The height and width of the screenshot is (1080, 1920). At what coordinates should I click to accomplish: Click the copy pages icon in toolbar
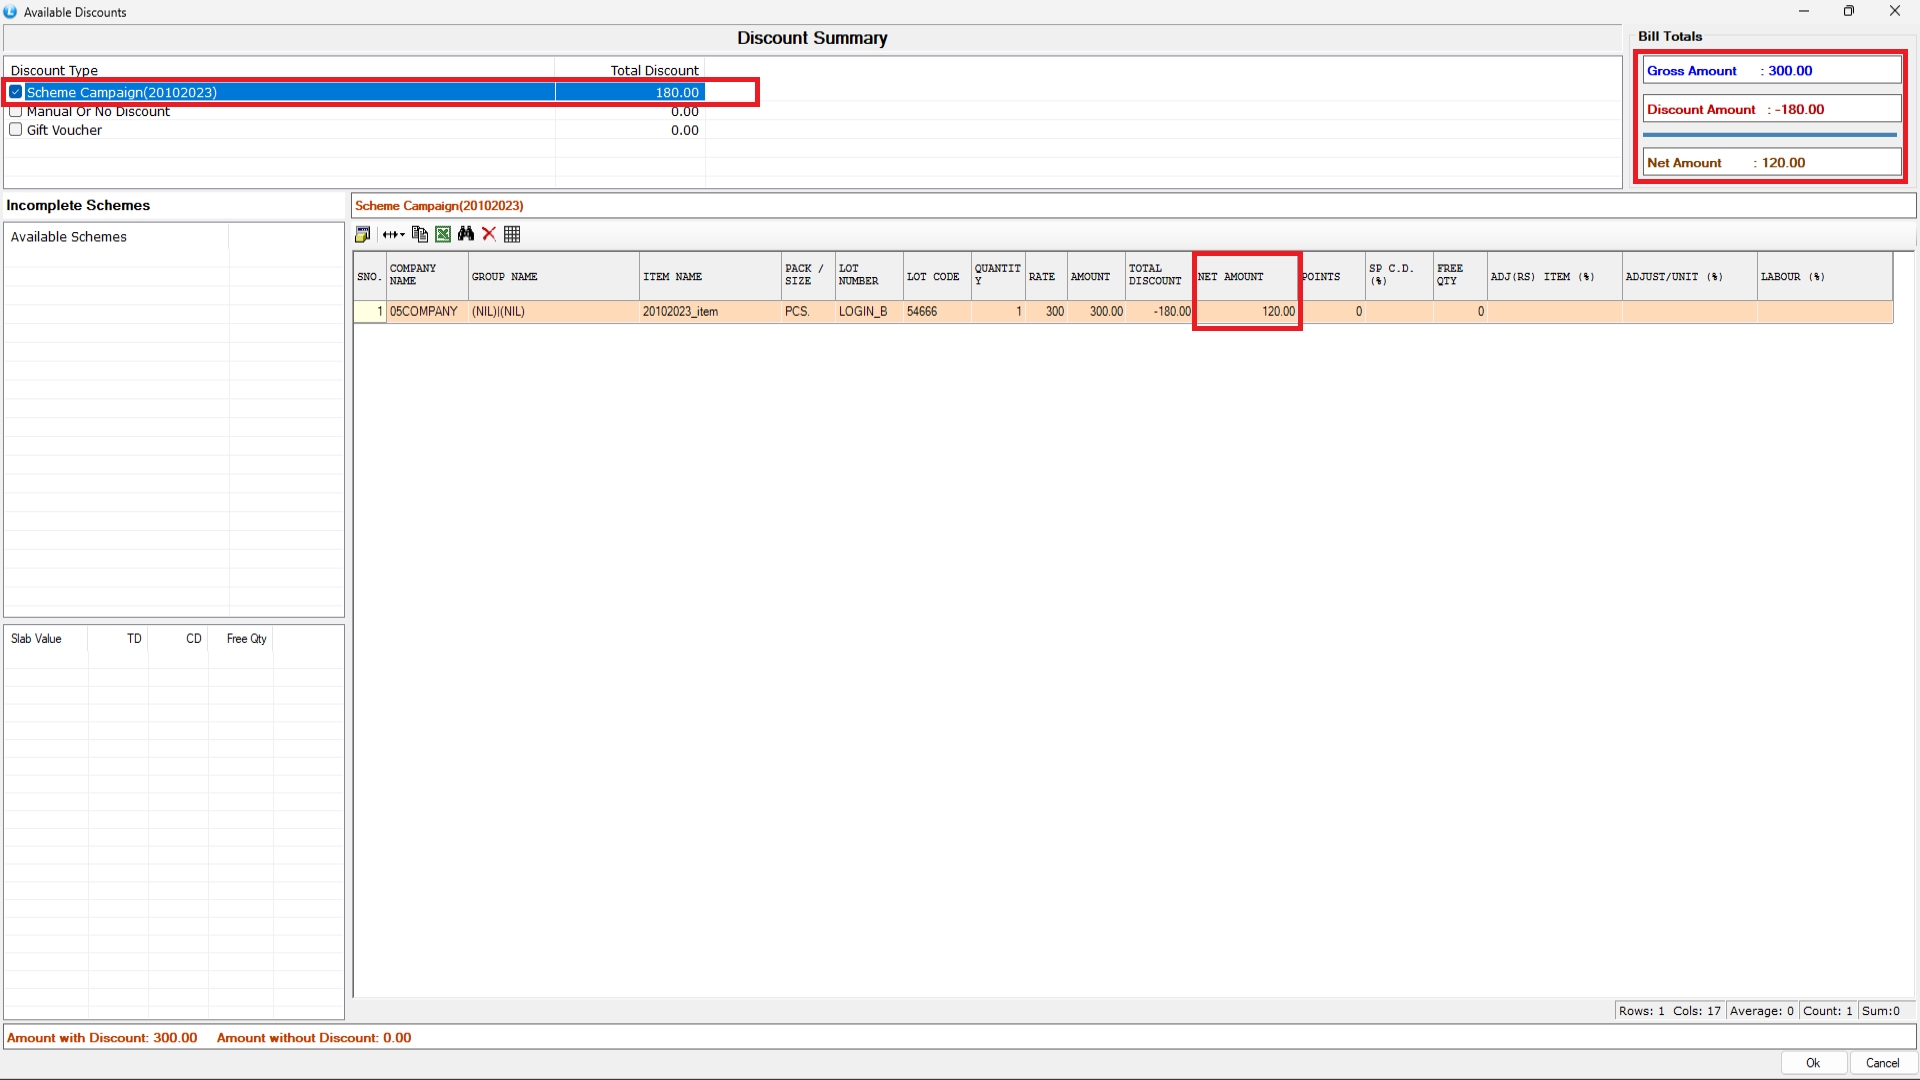tap(420, 234)
